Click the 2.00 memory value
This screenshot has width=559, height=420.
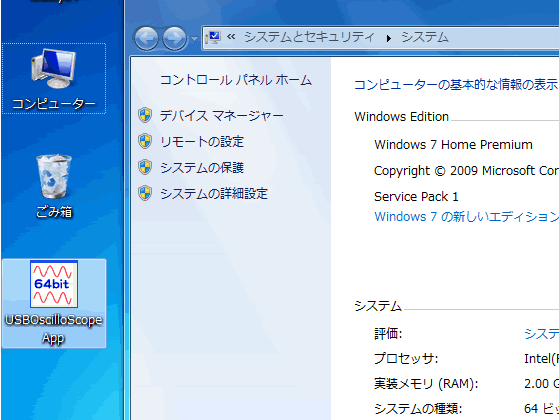tap(542, 384)
